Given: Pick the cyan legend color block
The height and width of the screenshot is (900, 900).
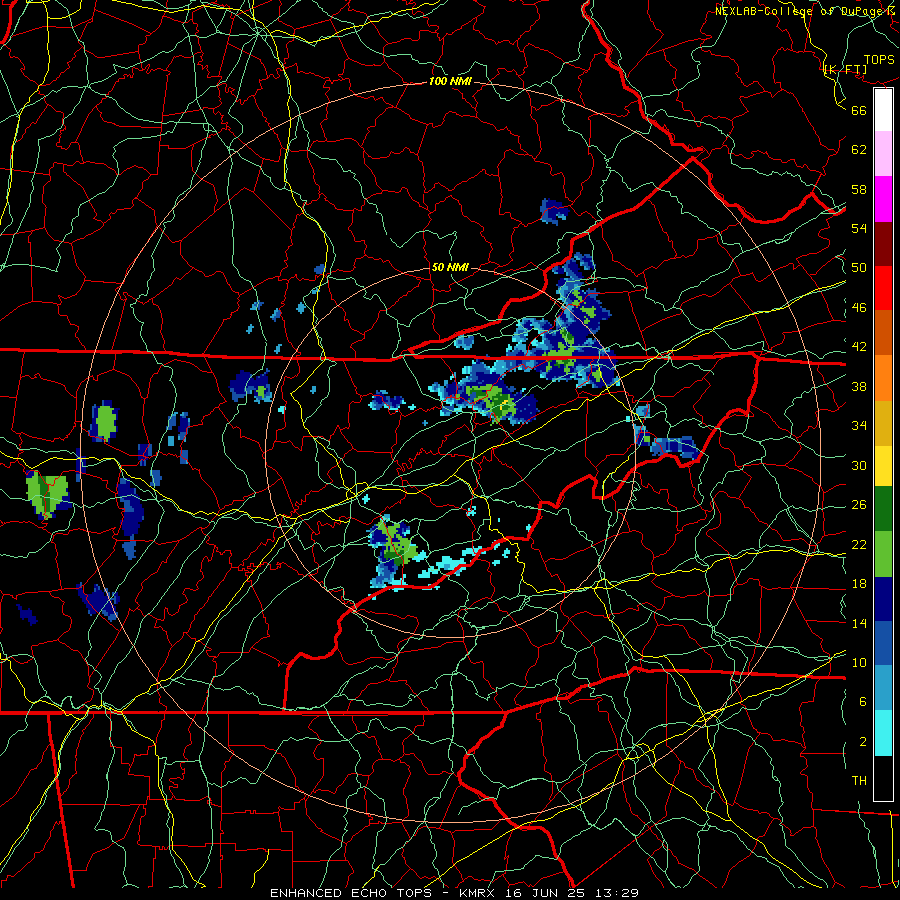Looking at the screenshot, I should [x=883, y=733].
